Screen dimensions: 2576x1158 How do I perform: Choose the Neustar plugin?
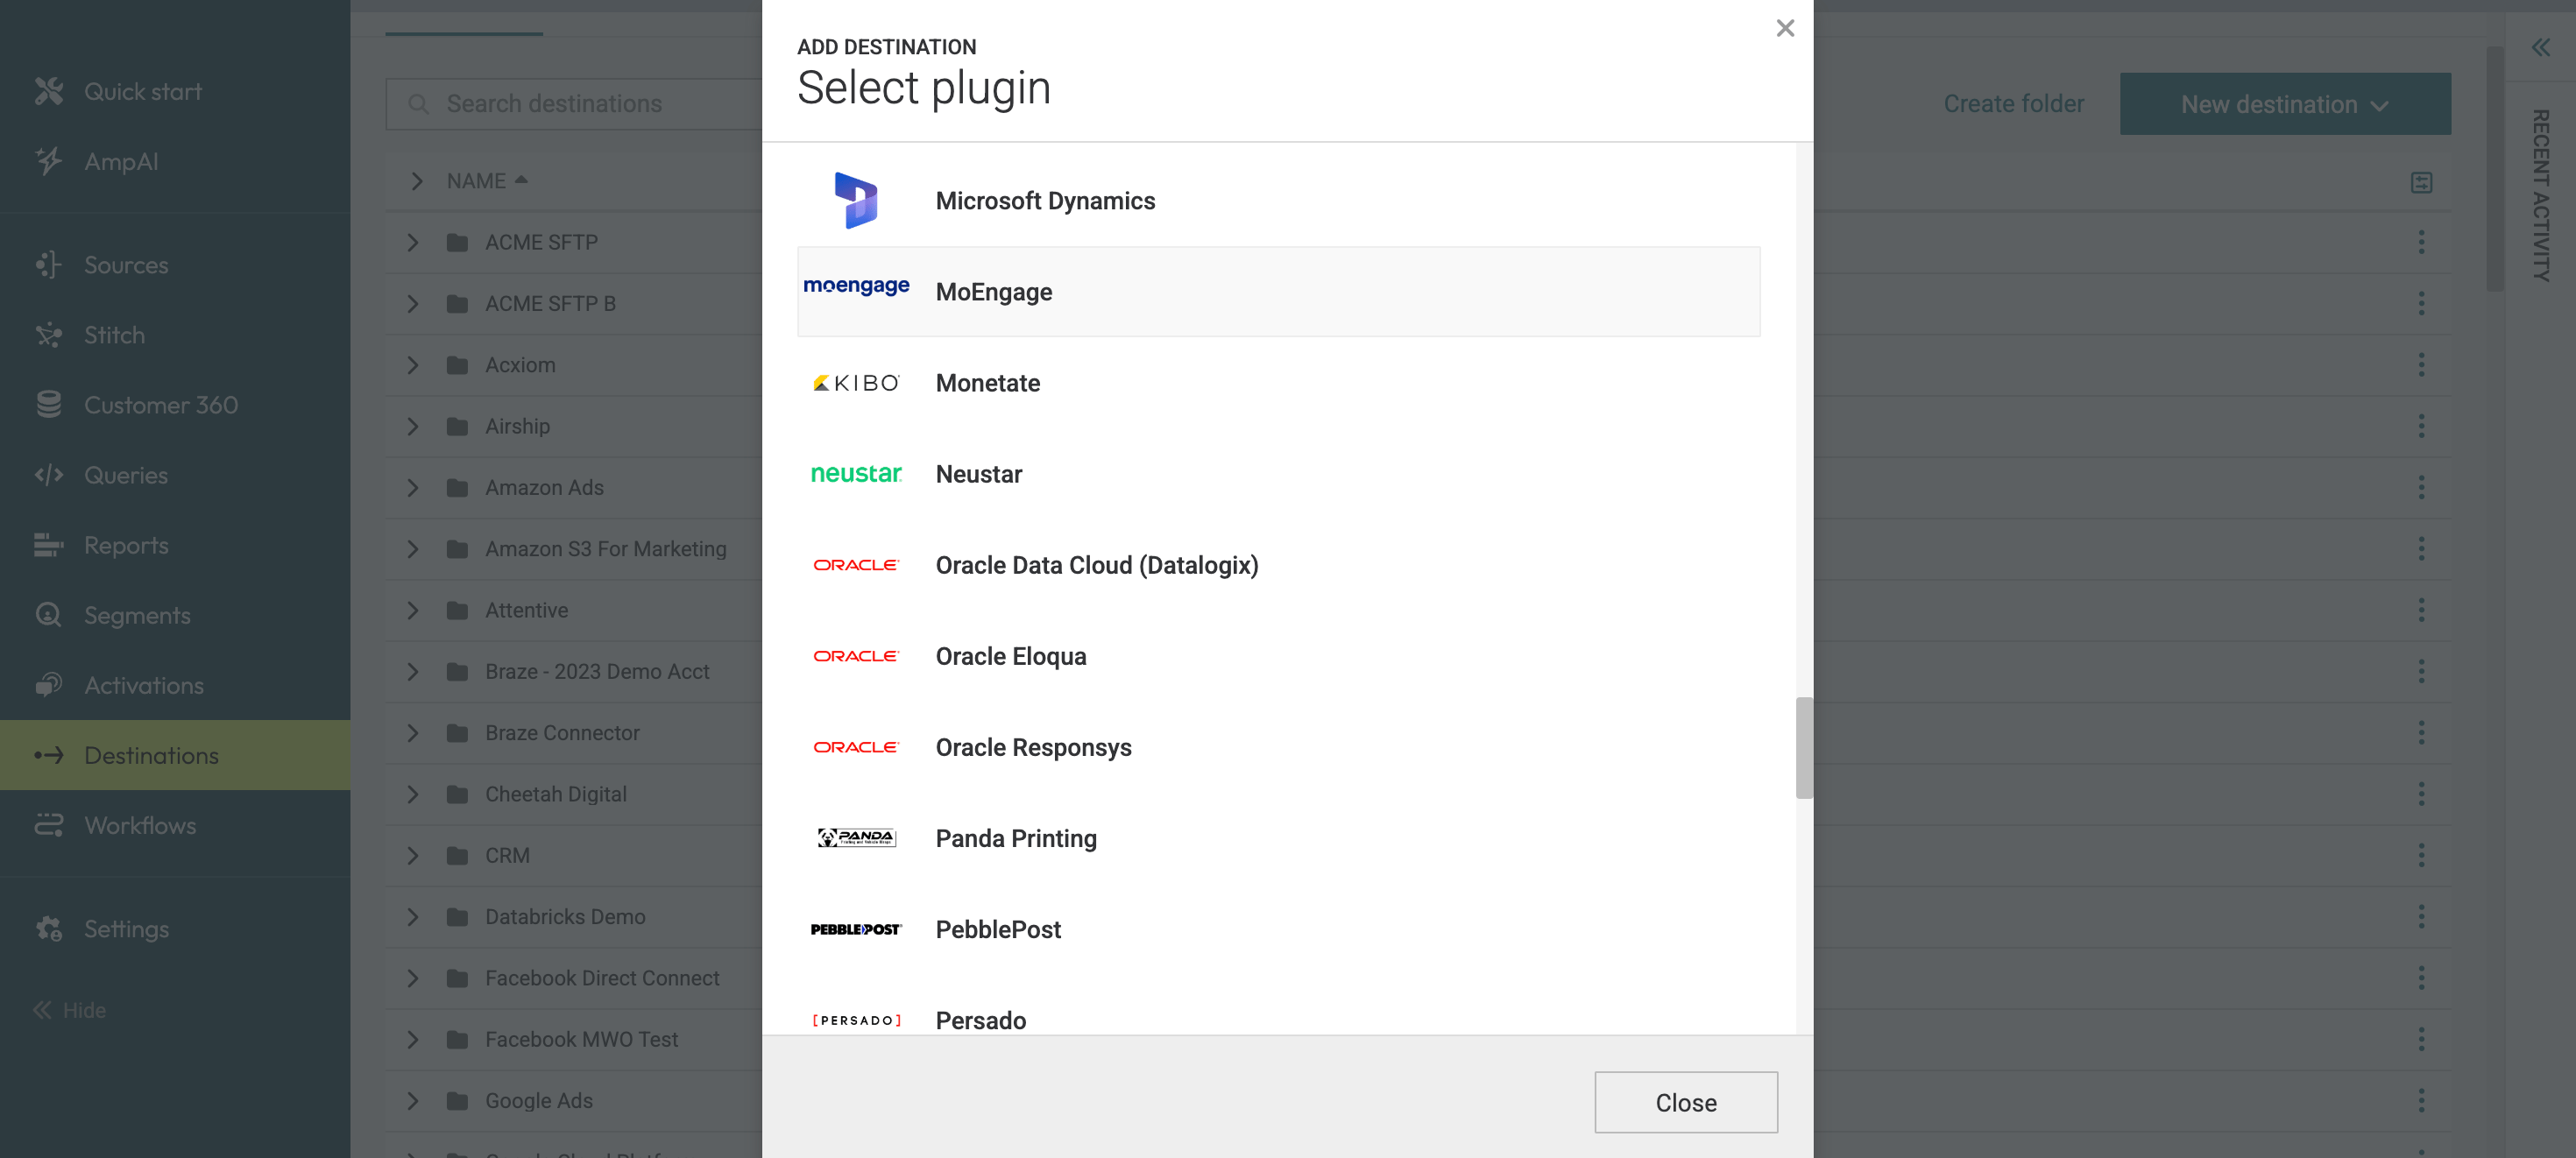(1279, 474)
